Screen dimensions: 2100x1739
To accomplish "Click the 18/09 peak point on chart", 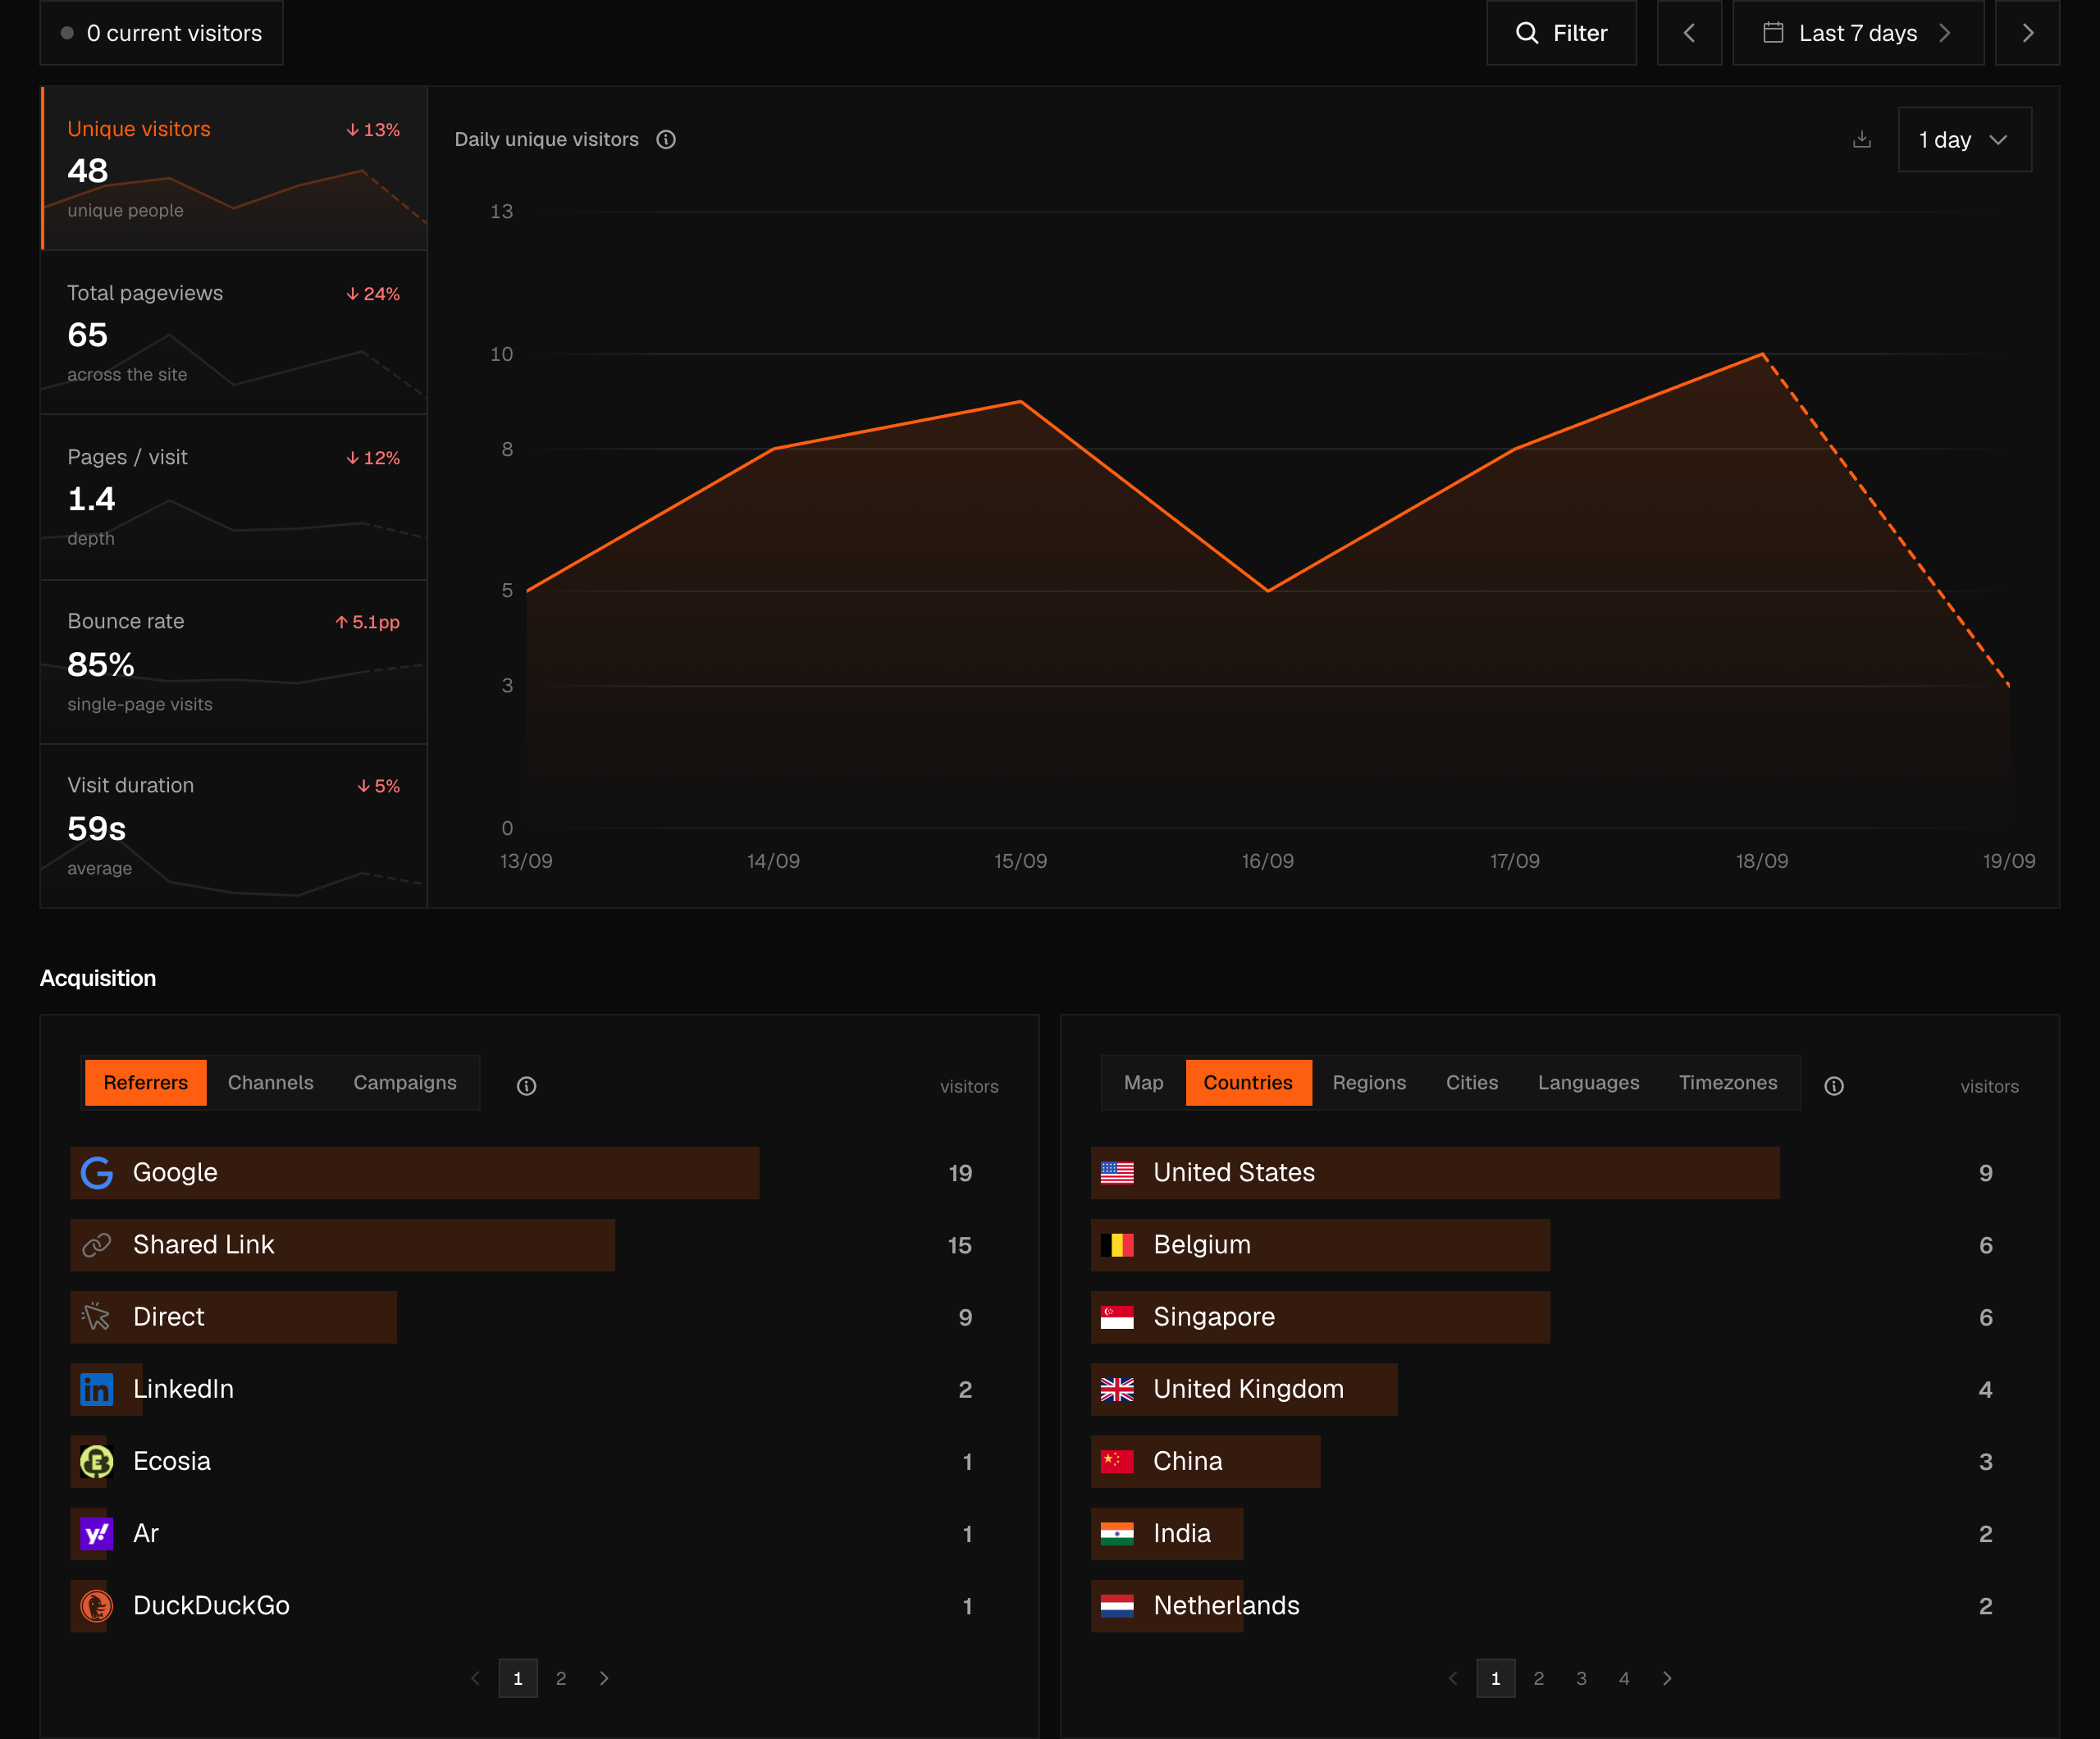I will [1762, 354].
